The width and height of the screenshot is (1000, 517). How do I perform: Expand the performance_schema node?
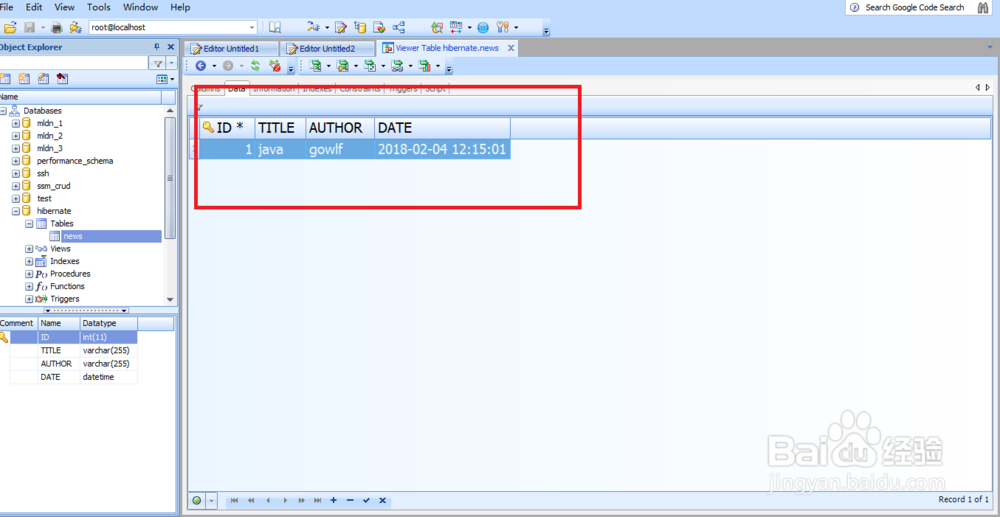pos(16,161)
